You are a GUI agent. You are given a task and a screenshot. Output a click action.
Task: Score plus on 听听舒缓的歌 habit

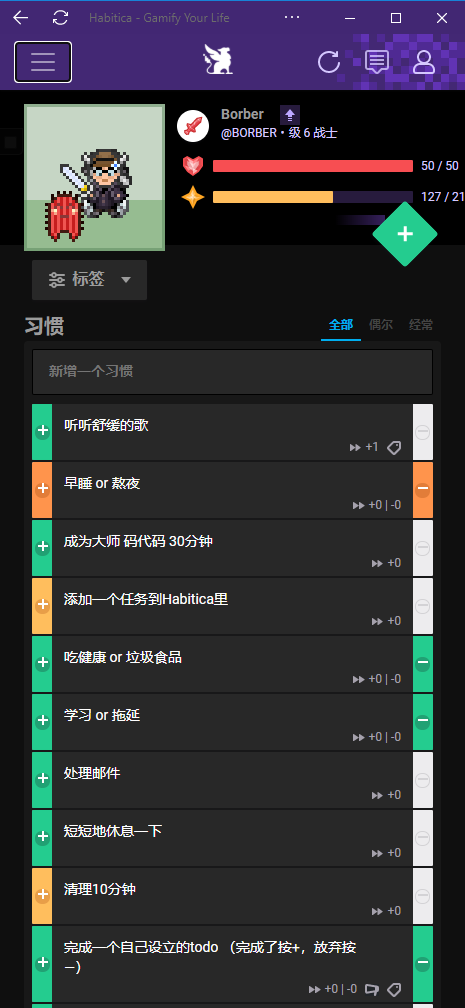pyautogui.click(x=42, y=432)
